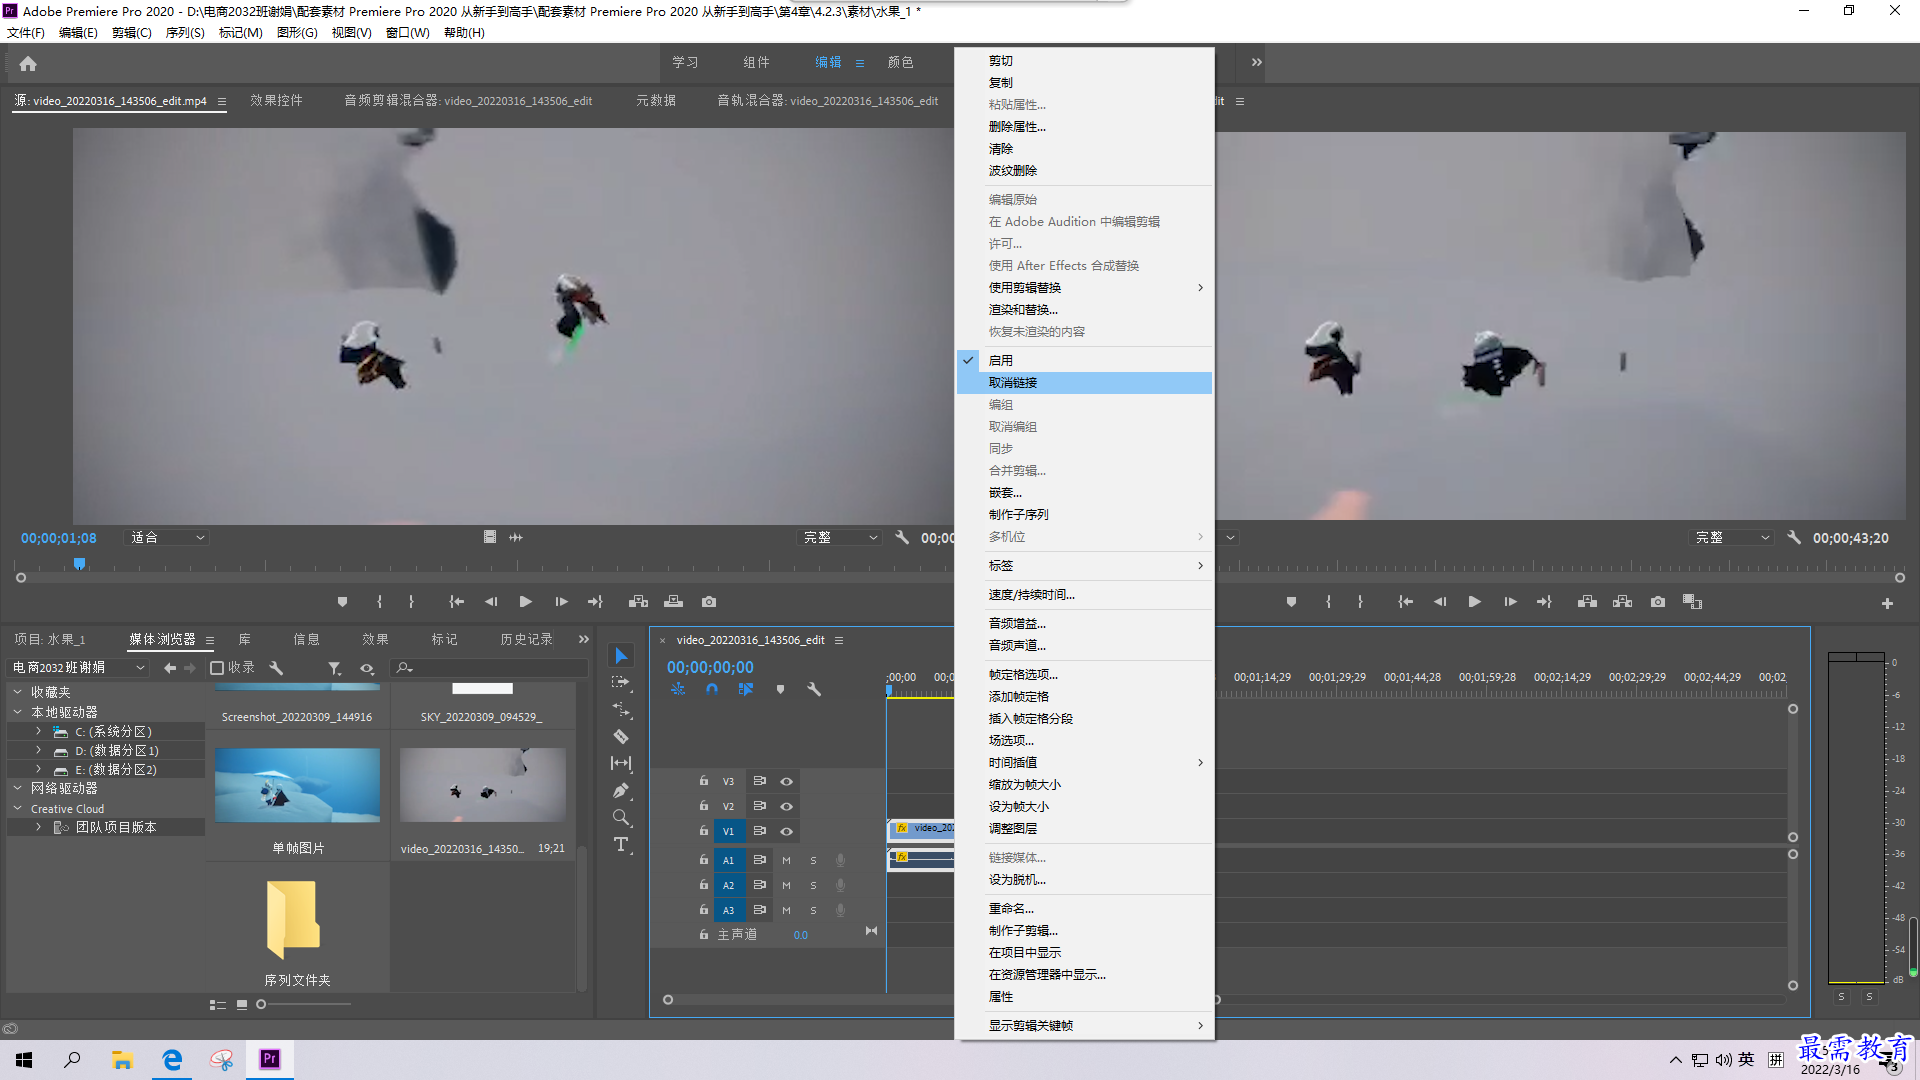Open the 电商2032班谢娟 folder dropdown
Screen dimensions: 1920x1080
pyautogui.click(x=78, y=667)
